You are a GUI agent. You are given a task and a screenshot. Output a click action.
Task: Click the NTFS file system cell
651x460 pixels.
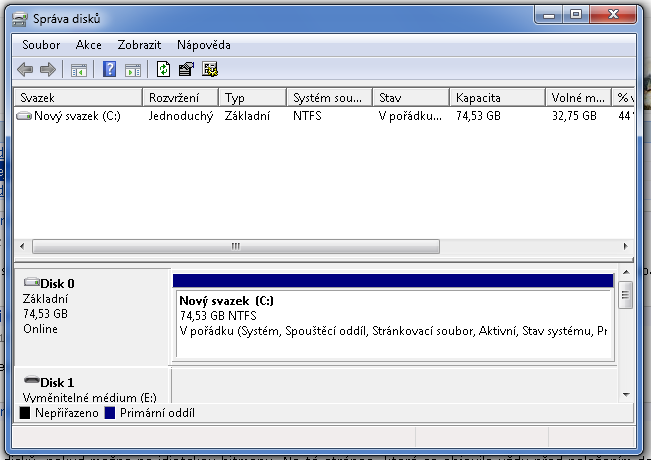[307, 116]
